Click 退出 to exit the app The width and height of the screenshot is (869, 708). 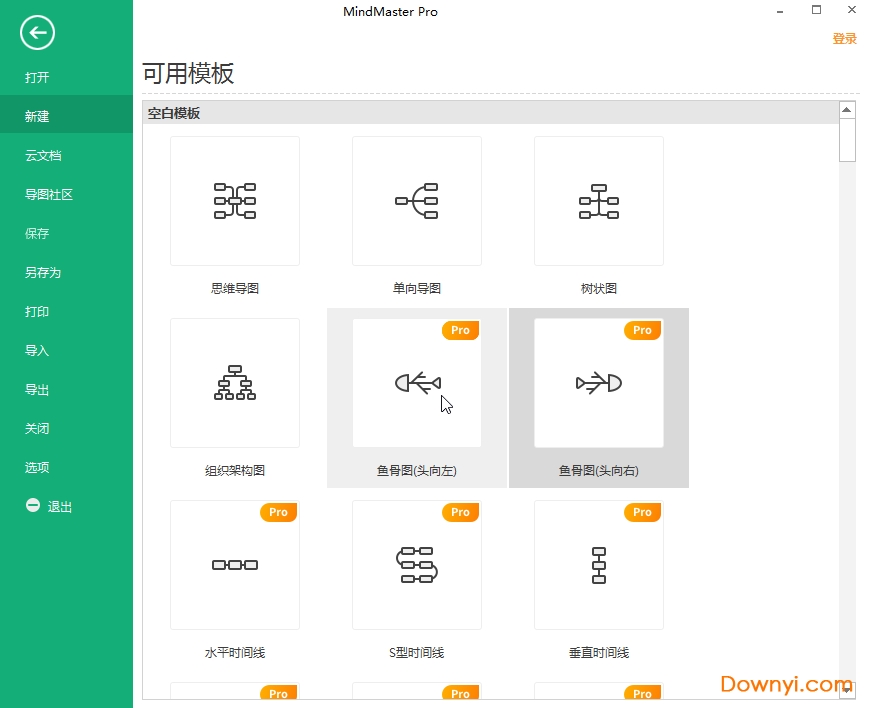[60, 507]
